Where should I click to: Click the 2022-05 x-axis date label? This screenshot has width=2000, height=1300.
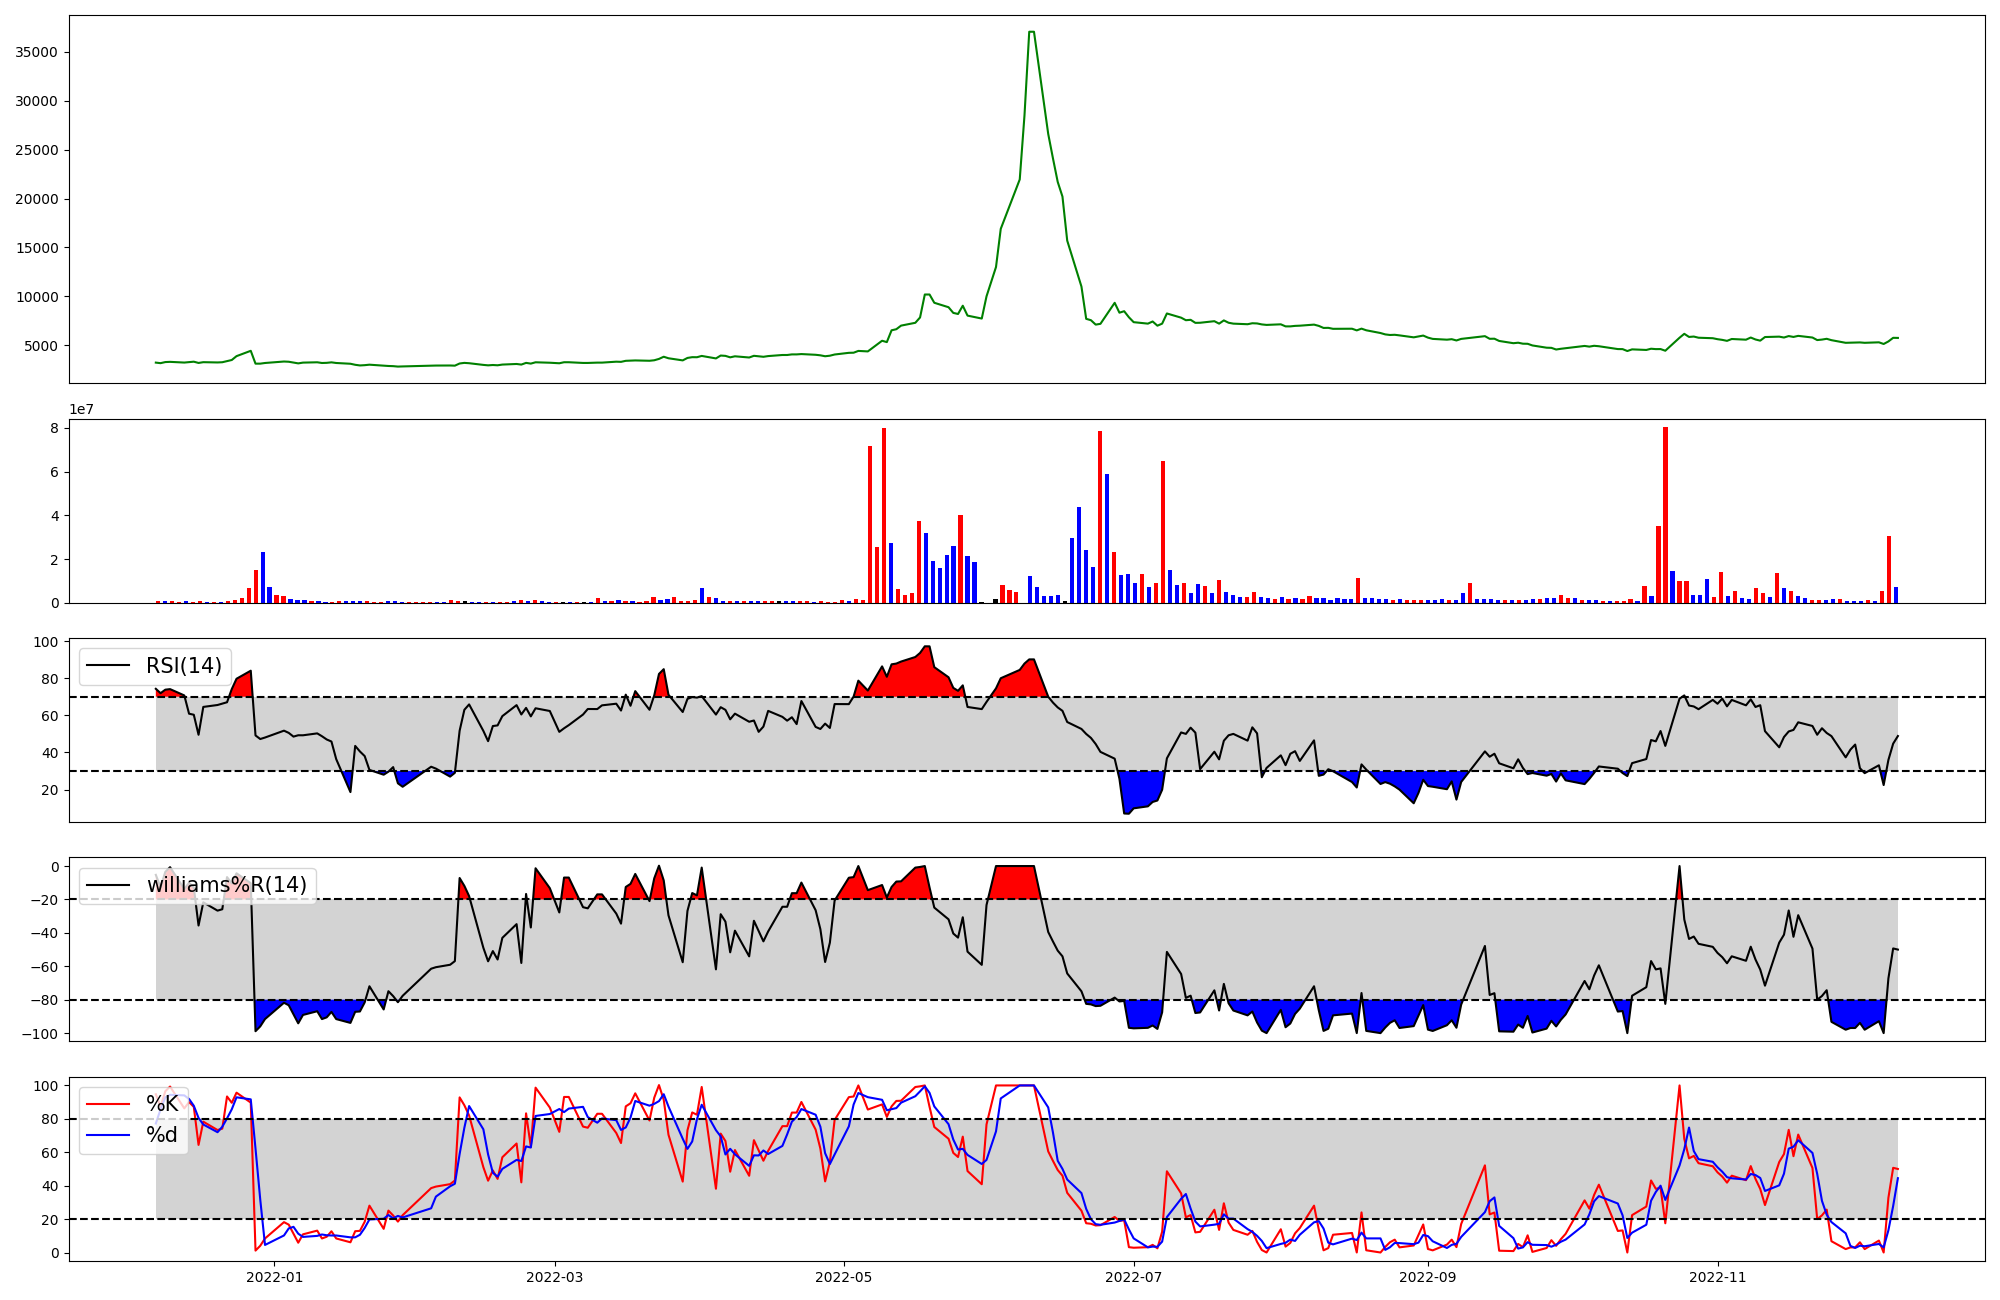tap(844, 1277)
